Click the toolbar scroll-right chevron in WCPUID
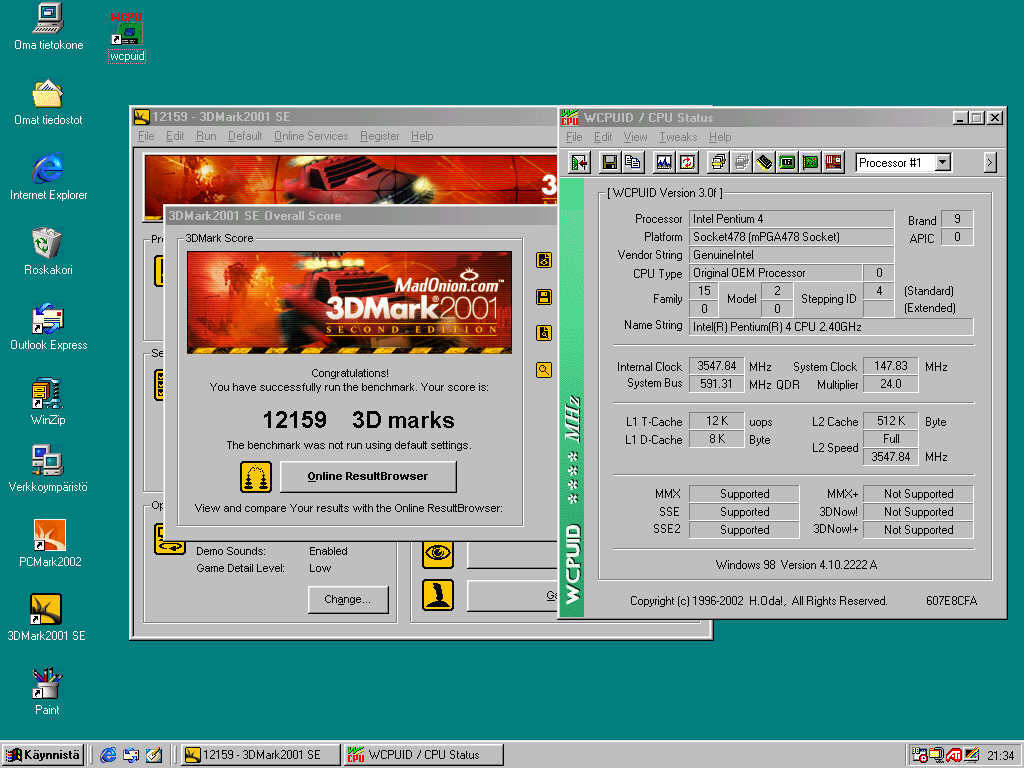Viewport: 1024px width, 768px height. click(990, 162)
